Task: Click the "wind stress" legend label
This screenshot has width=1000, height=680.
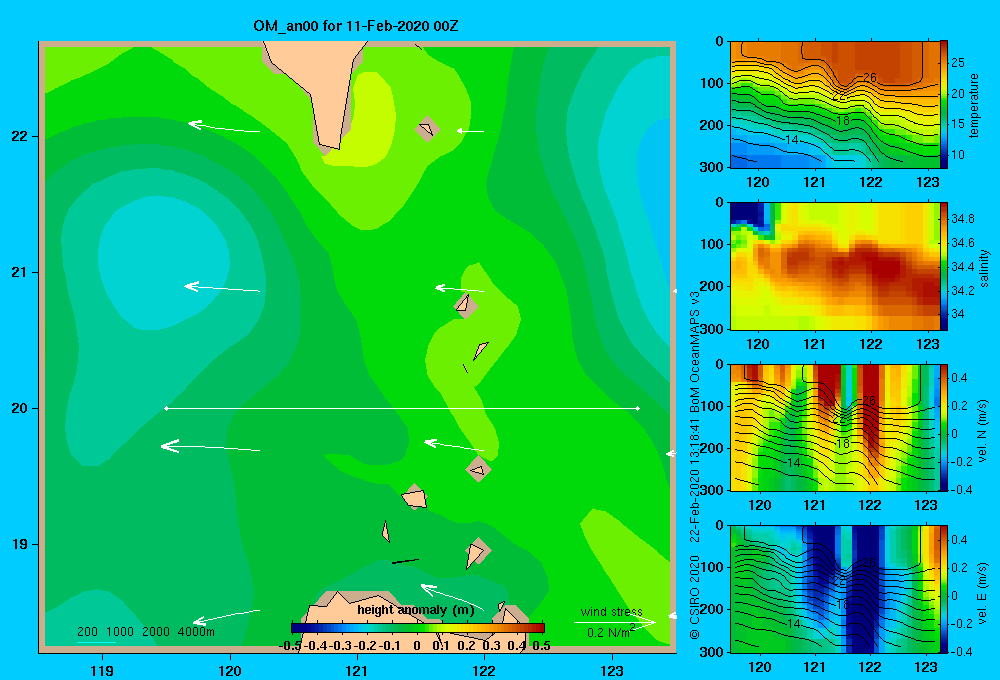Action: point(612,611)
